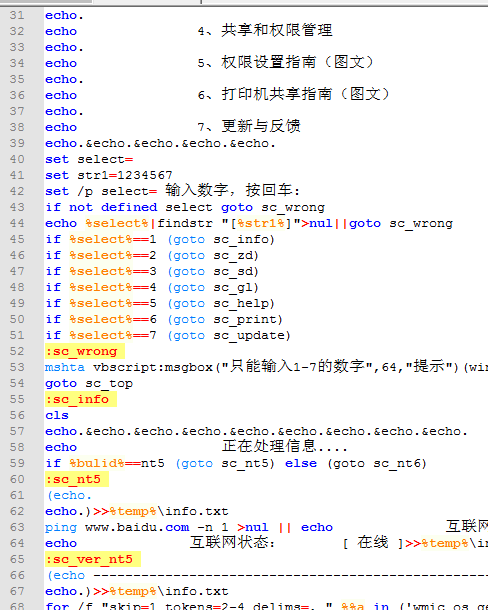Click 'cls' on line 56

[x=57, y=415]
